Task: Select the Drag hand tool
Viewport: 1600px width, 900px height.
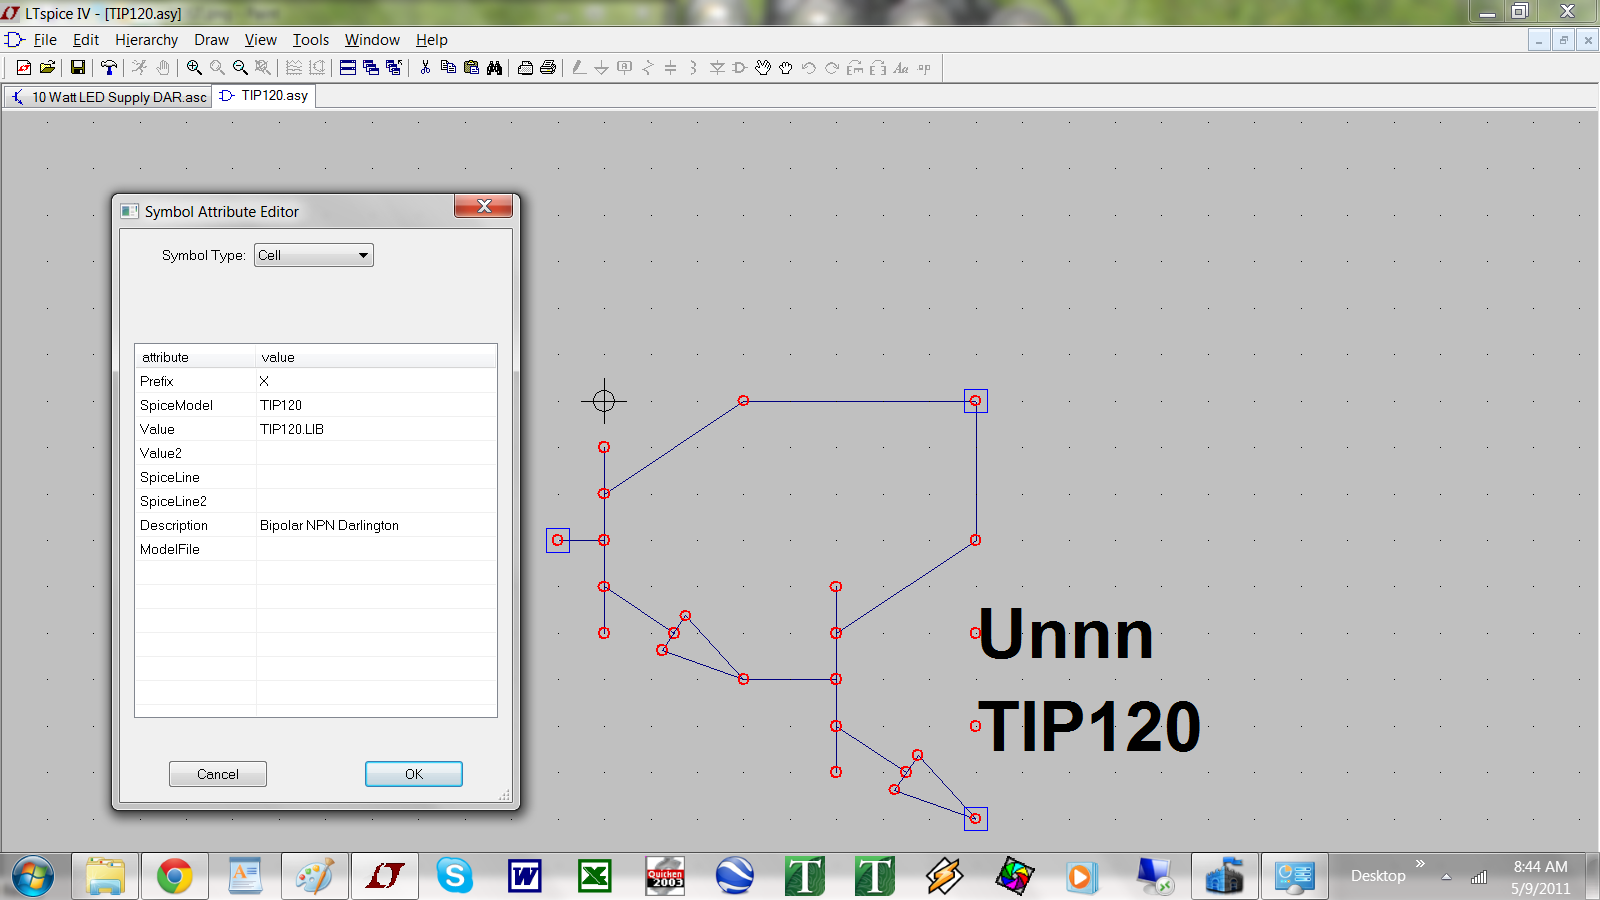Action: click(786, 67)
